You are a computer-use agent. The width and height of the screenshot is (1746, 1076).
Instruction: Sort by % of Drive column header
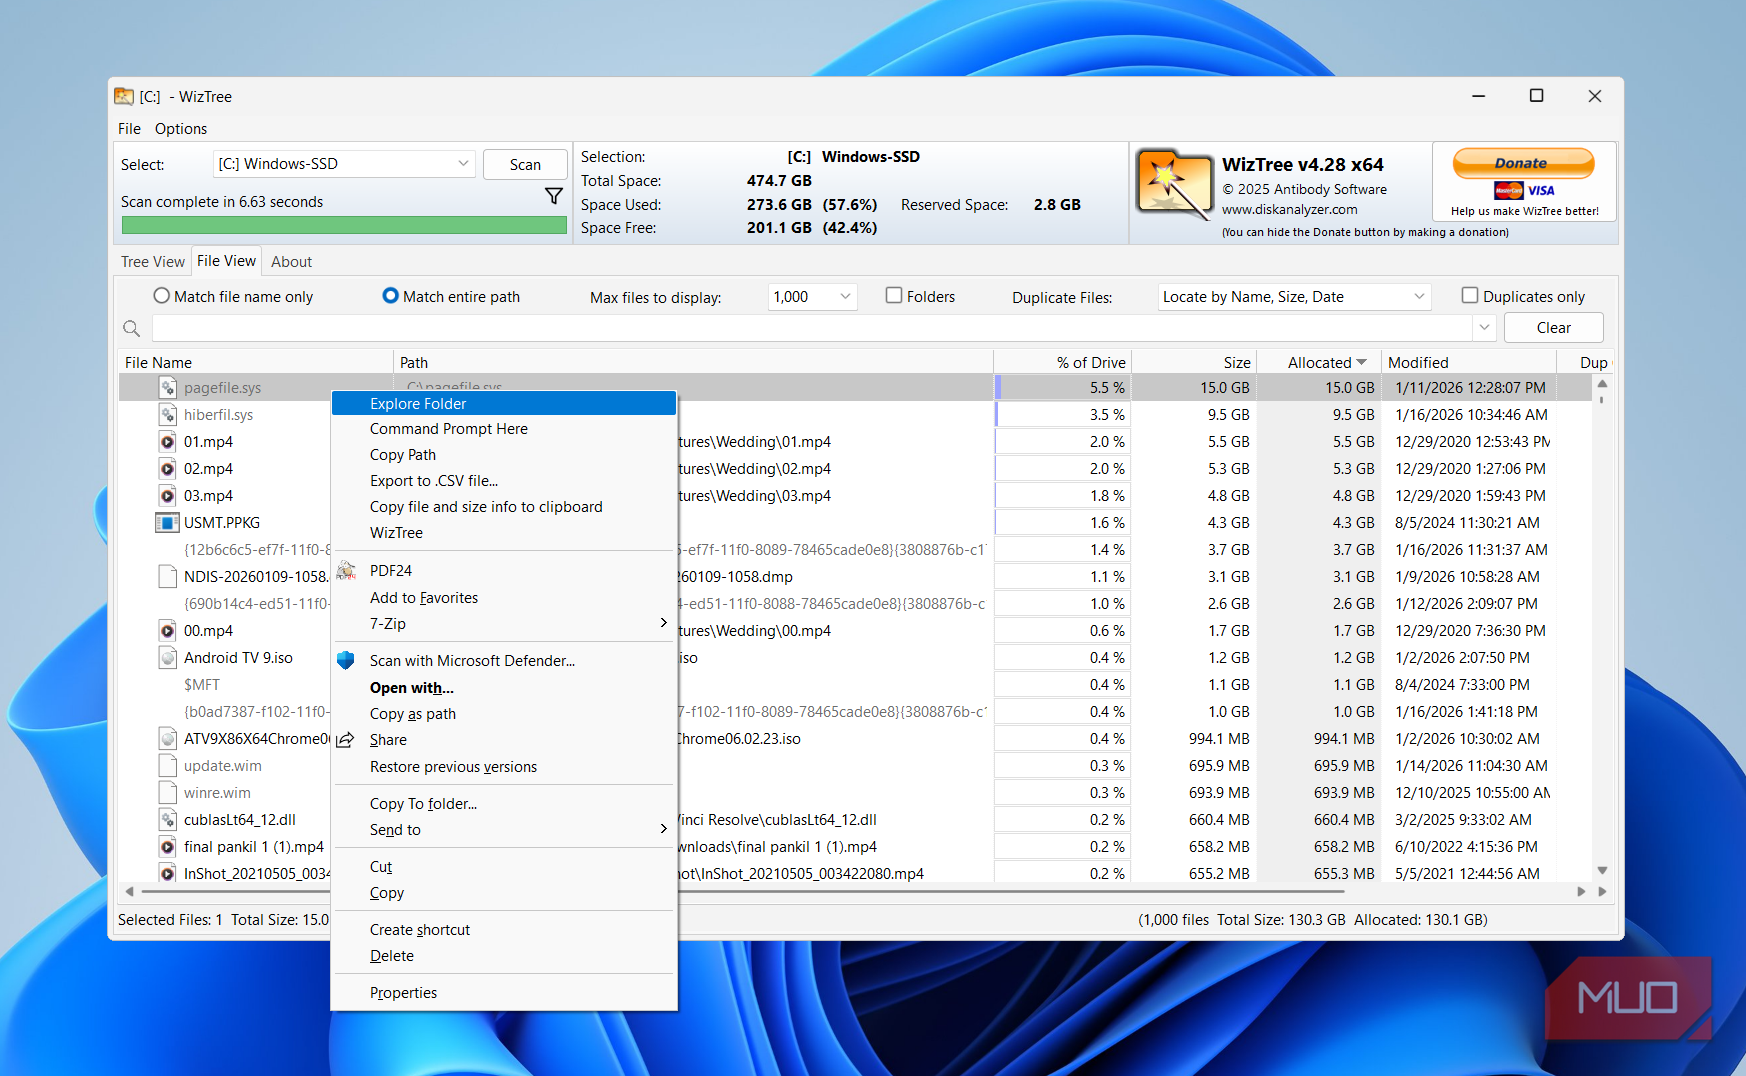point(1062,362)
